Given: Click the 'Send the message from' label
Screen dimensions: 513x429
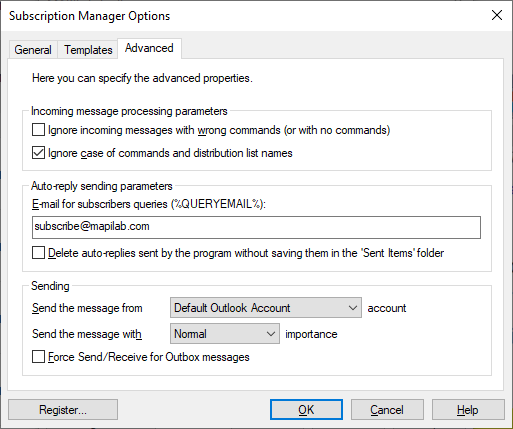Looking at the screenshot, I should [x=87, y=308].
